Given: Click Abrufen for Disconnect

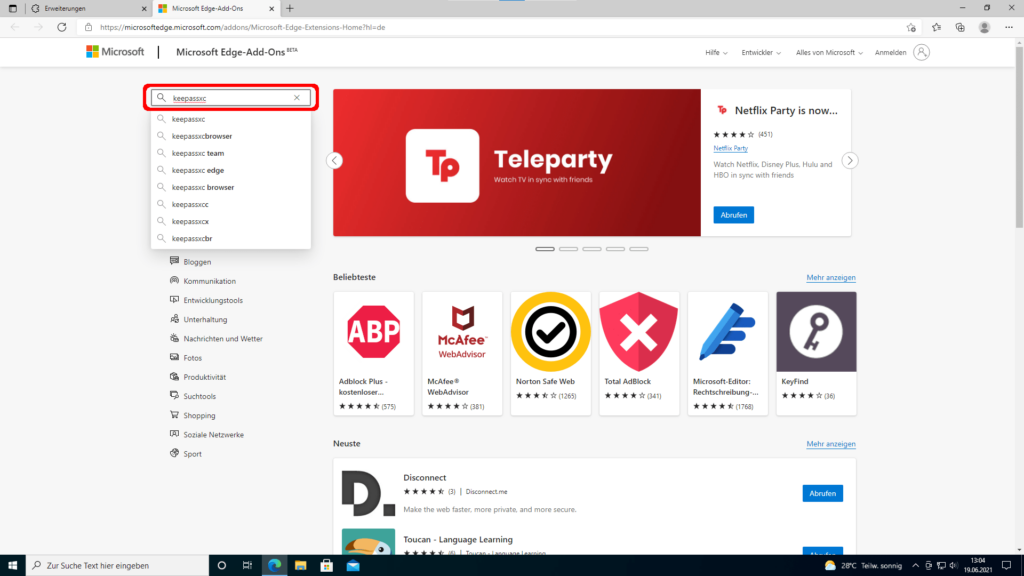Looking at the screenshot, I should (822, 493).
